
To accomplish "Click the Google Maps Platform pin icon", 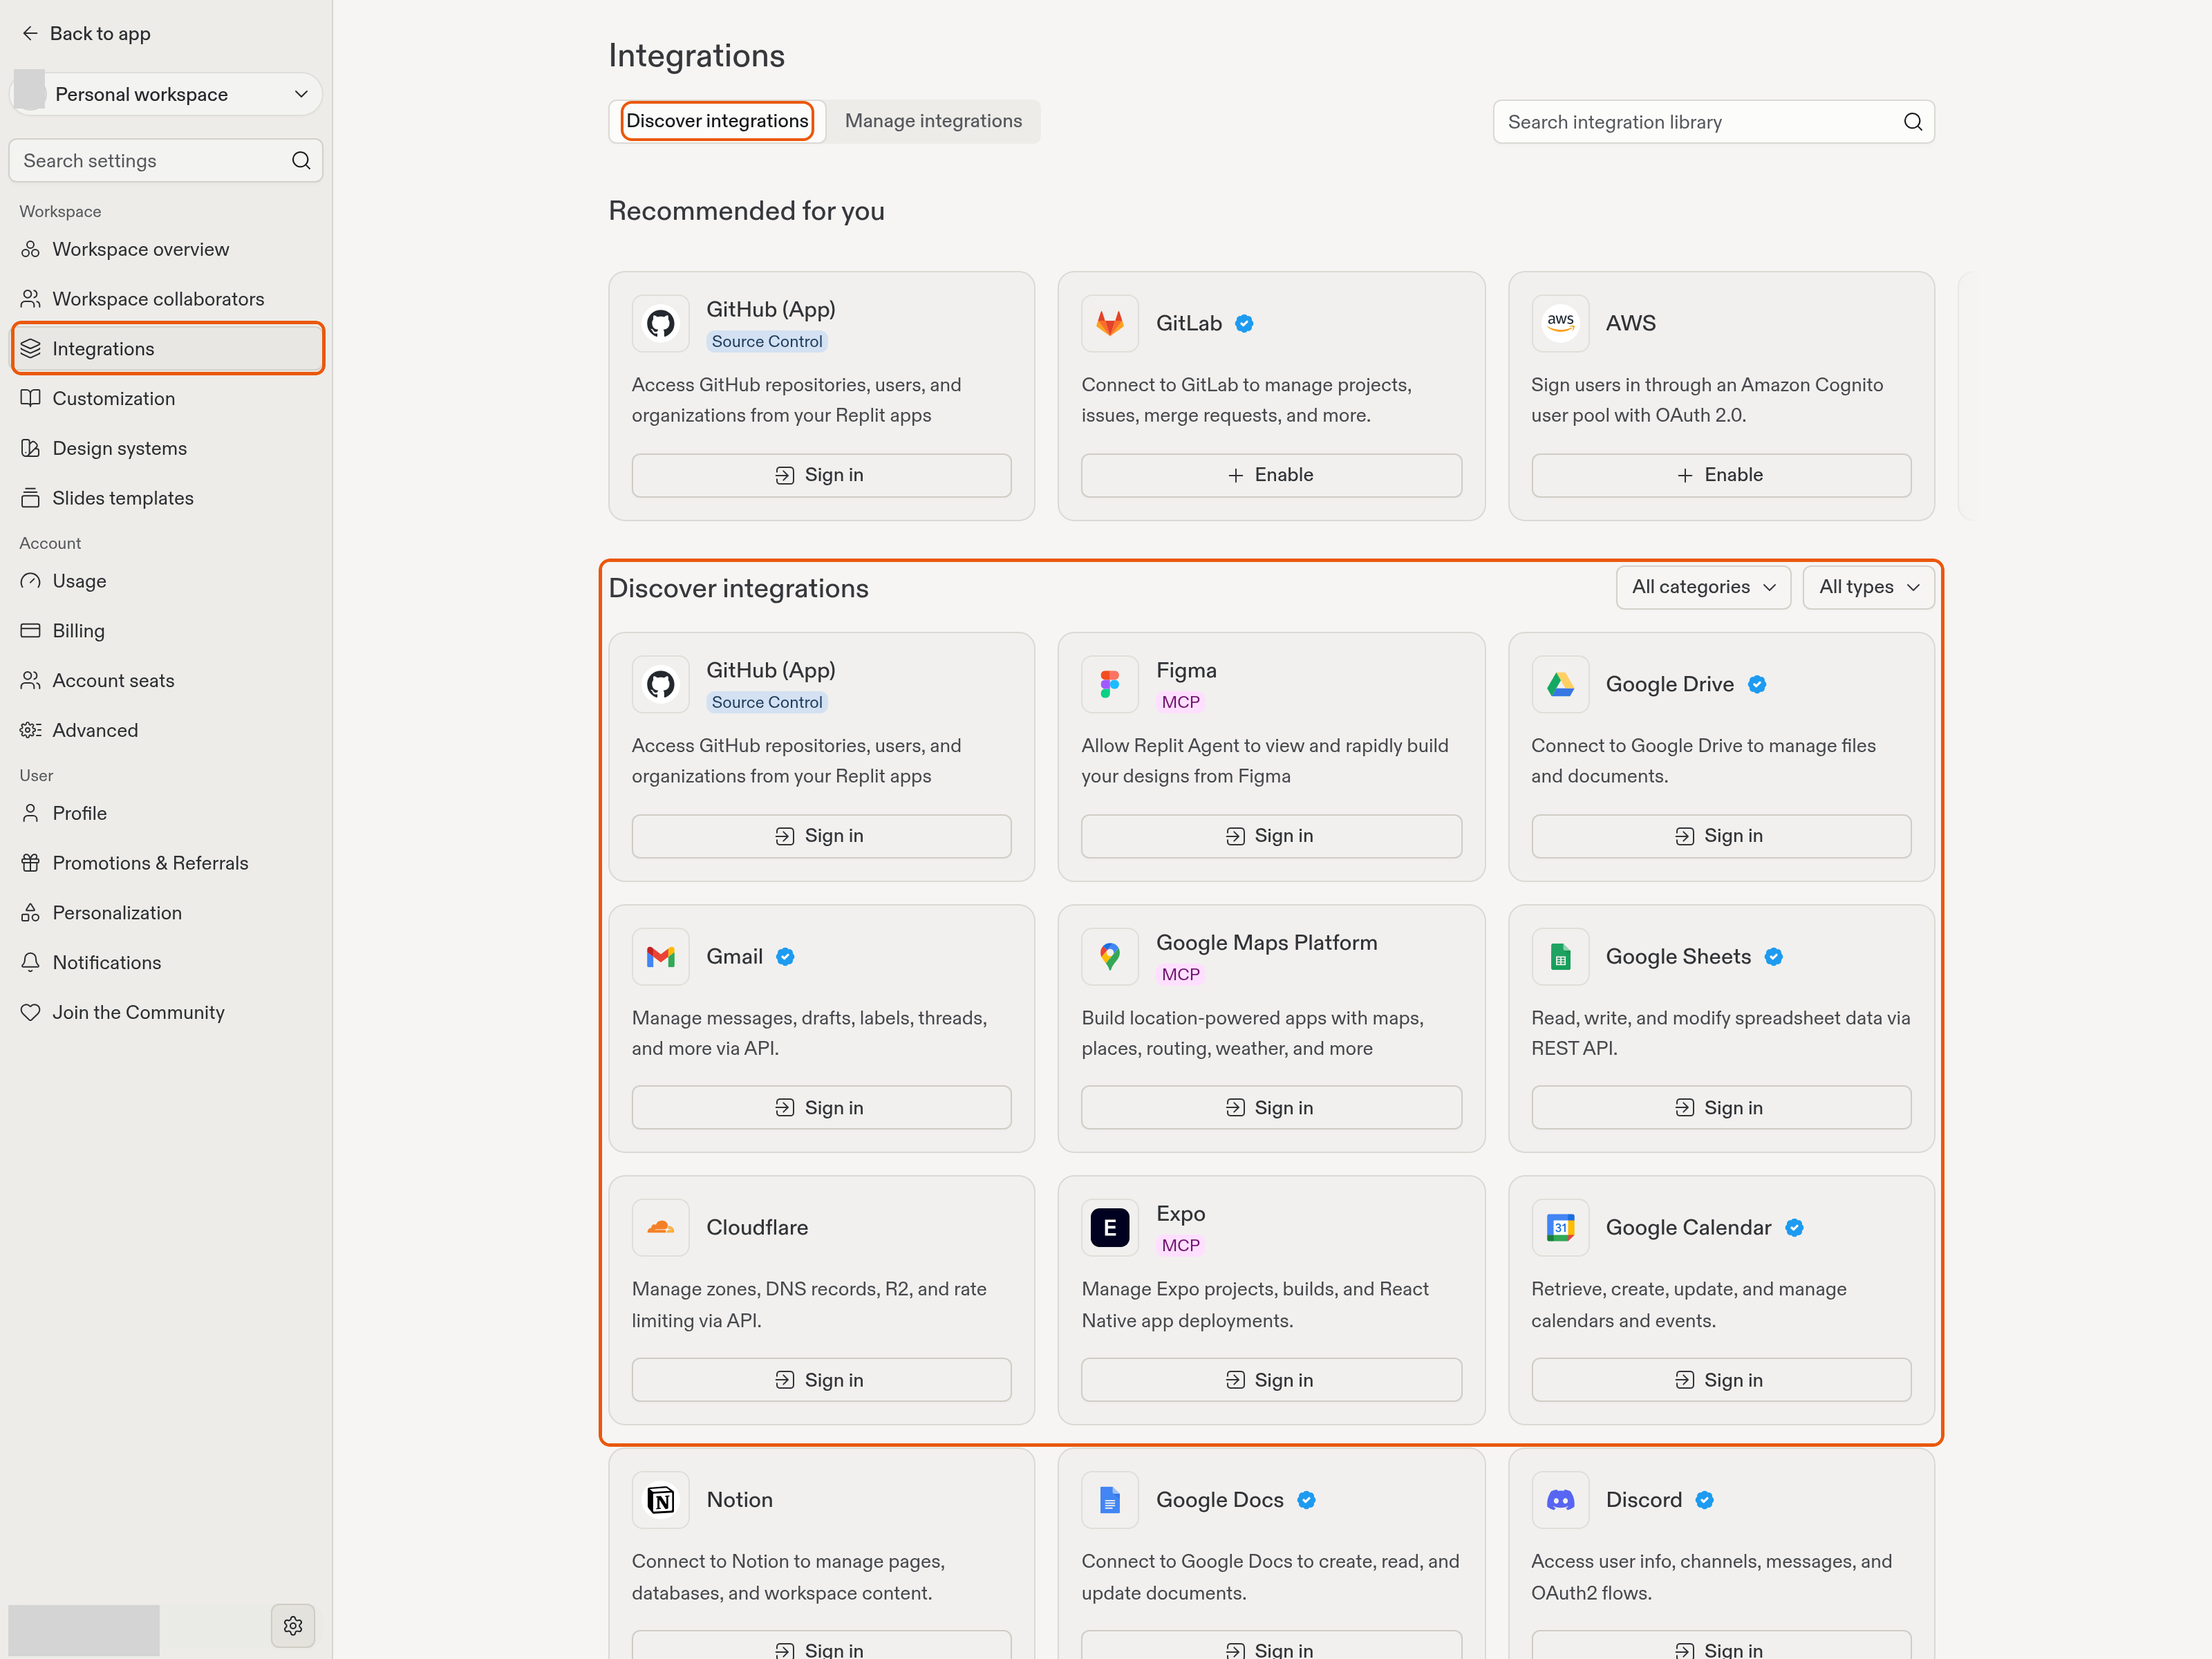I will [1110, 956].
